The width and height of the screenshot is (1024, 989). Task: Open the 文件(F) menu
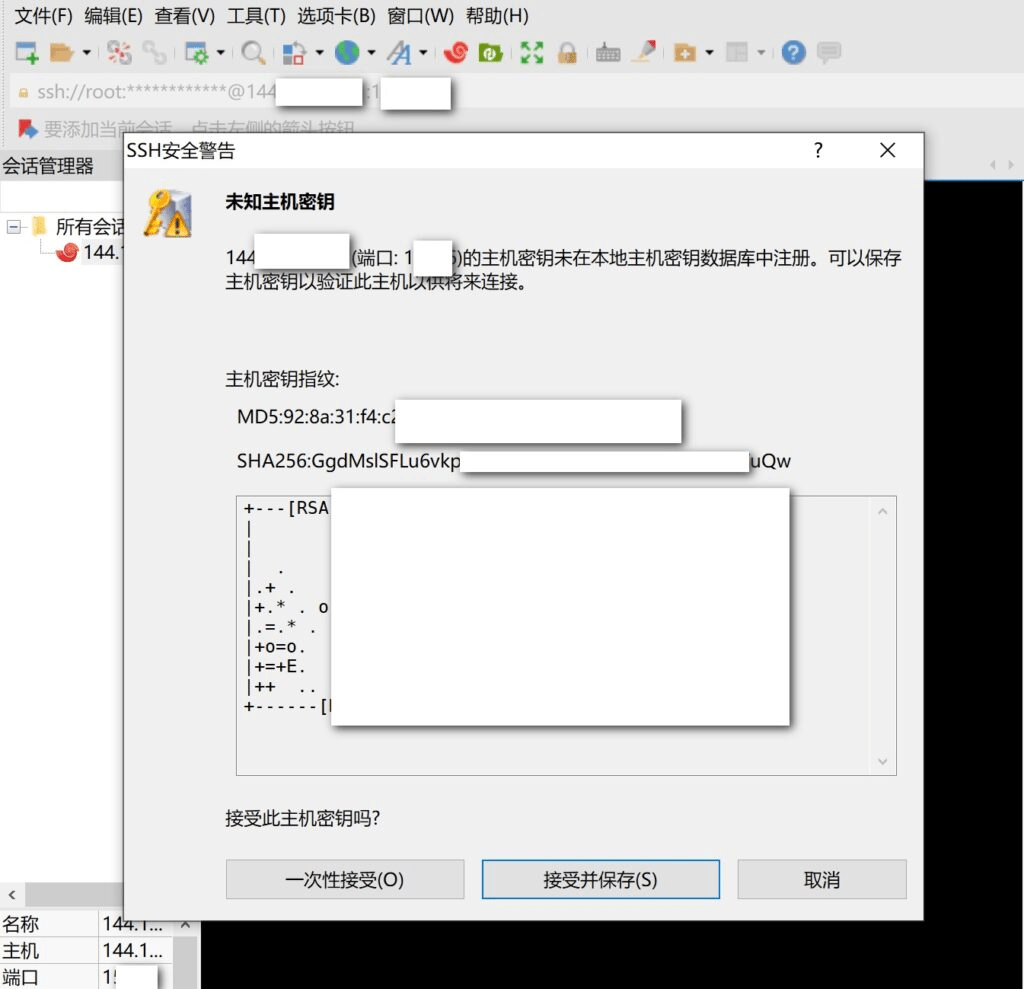click(43, 16)
